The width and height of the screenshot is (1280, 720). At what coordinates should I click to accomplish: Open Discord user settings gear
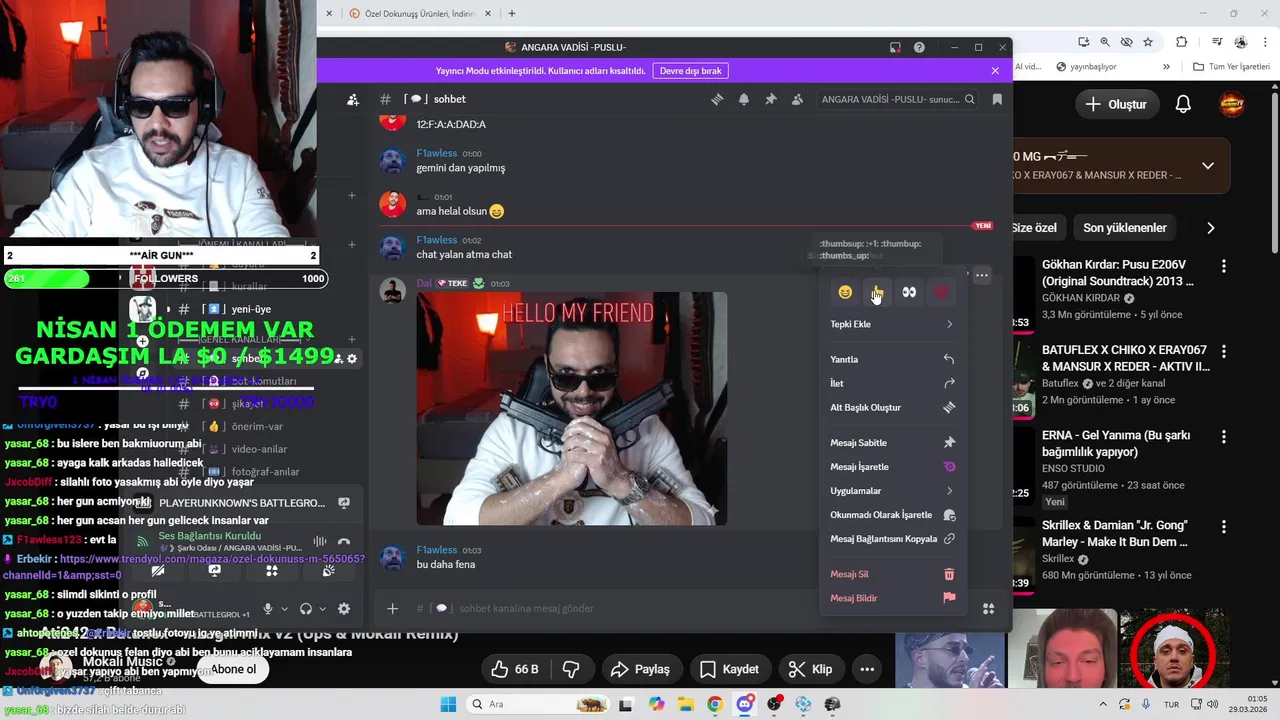[x=344, y=608]
